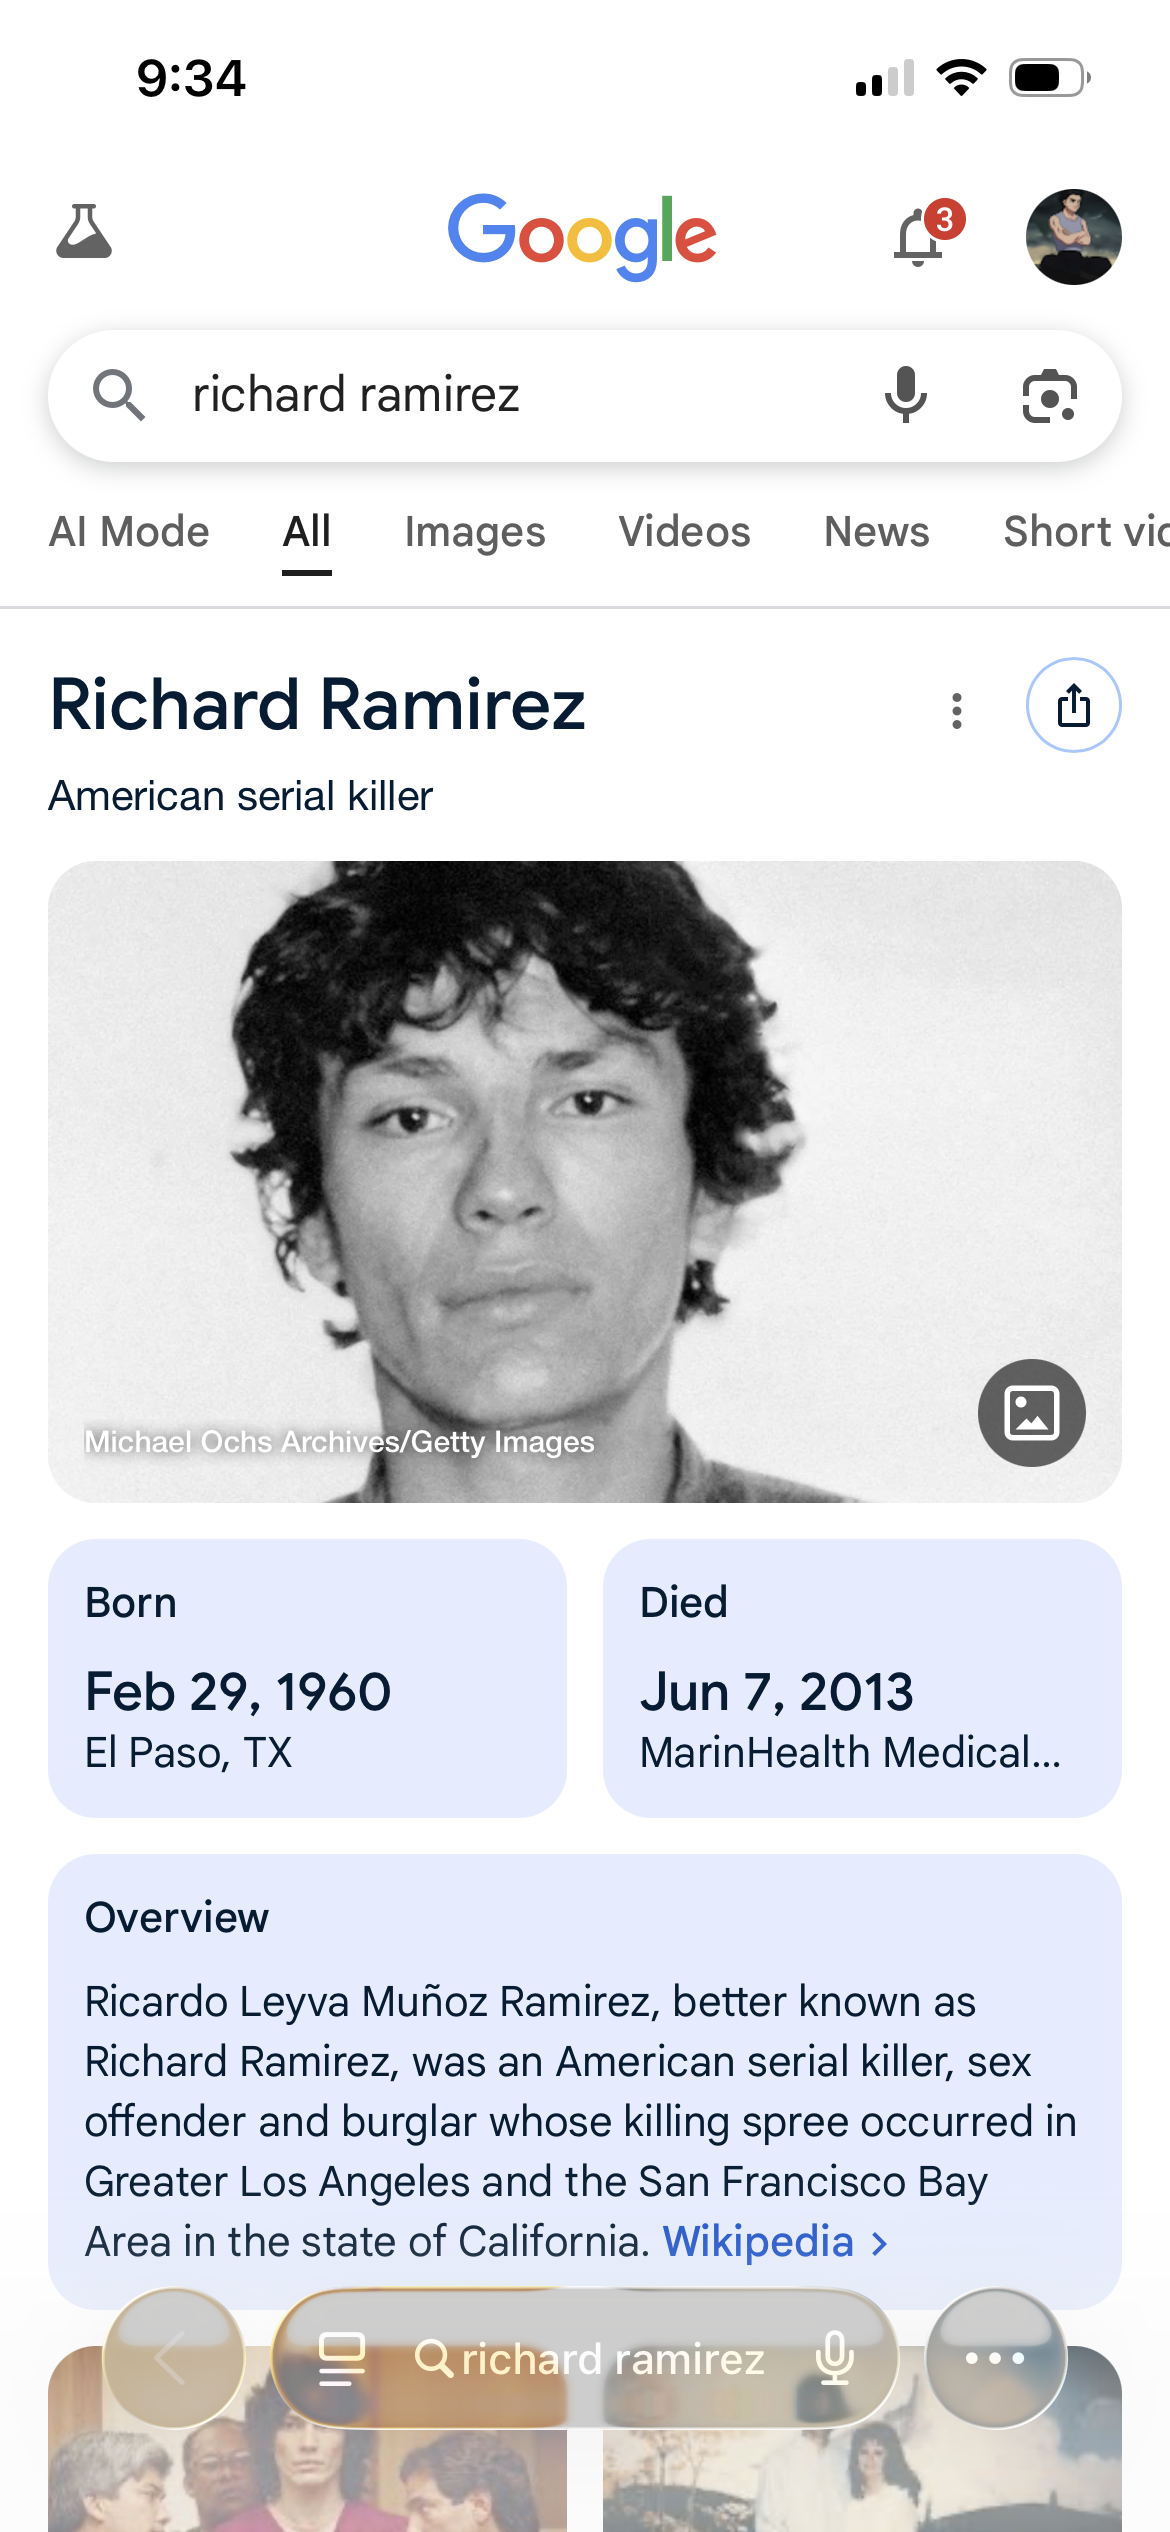Viewport: 1170px width, 2532px height.
Task: Tap the browser back arrow button
Action: 173,2358
